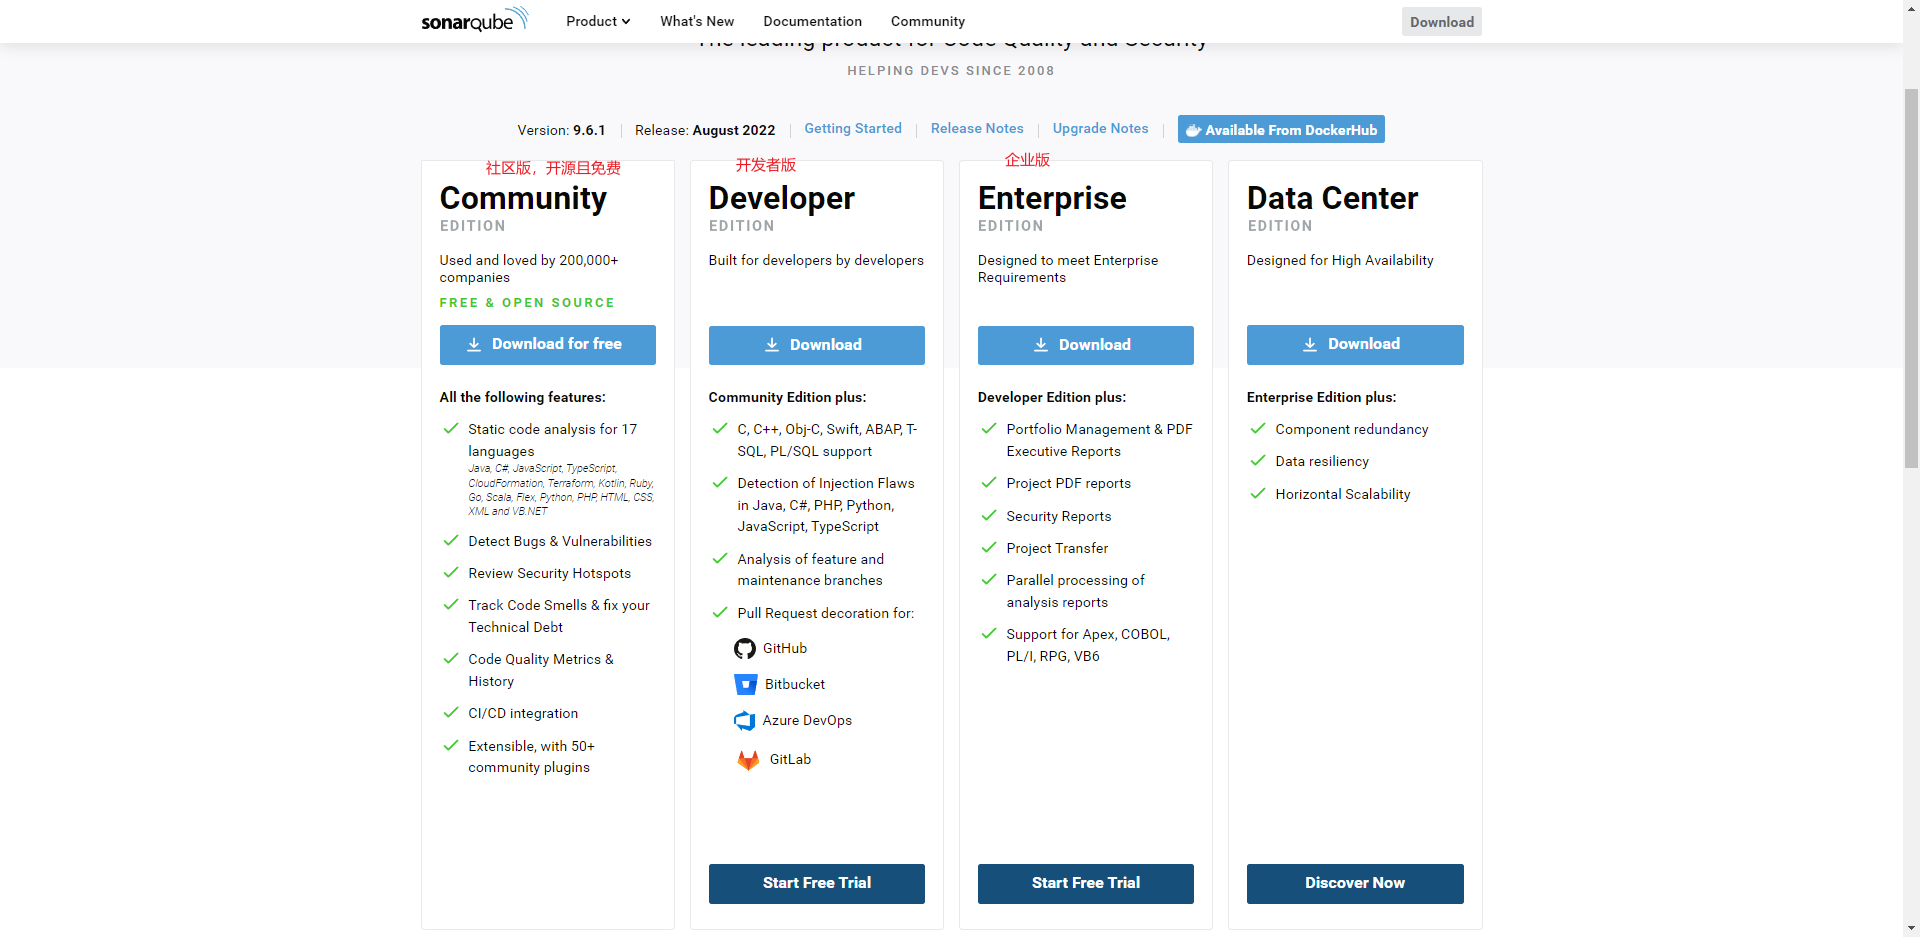1920x937 pixels.
Task: Click checkmark beside Data resiliency
Action: tap(1258, 460)
